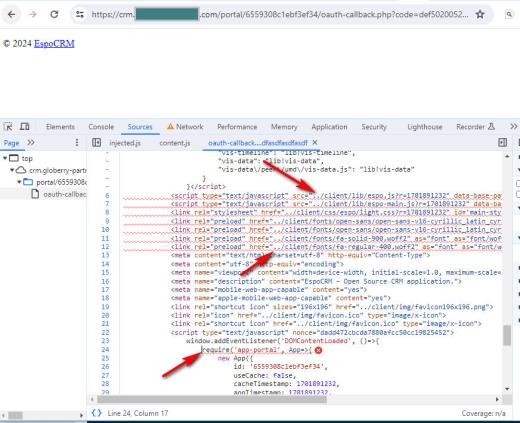Toggle the navigator sidebar icon
520x423 pixels.
click(x=97, y=143)
